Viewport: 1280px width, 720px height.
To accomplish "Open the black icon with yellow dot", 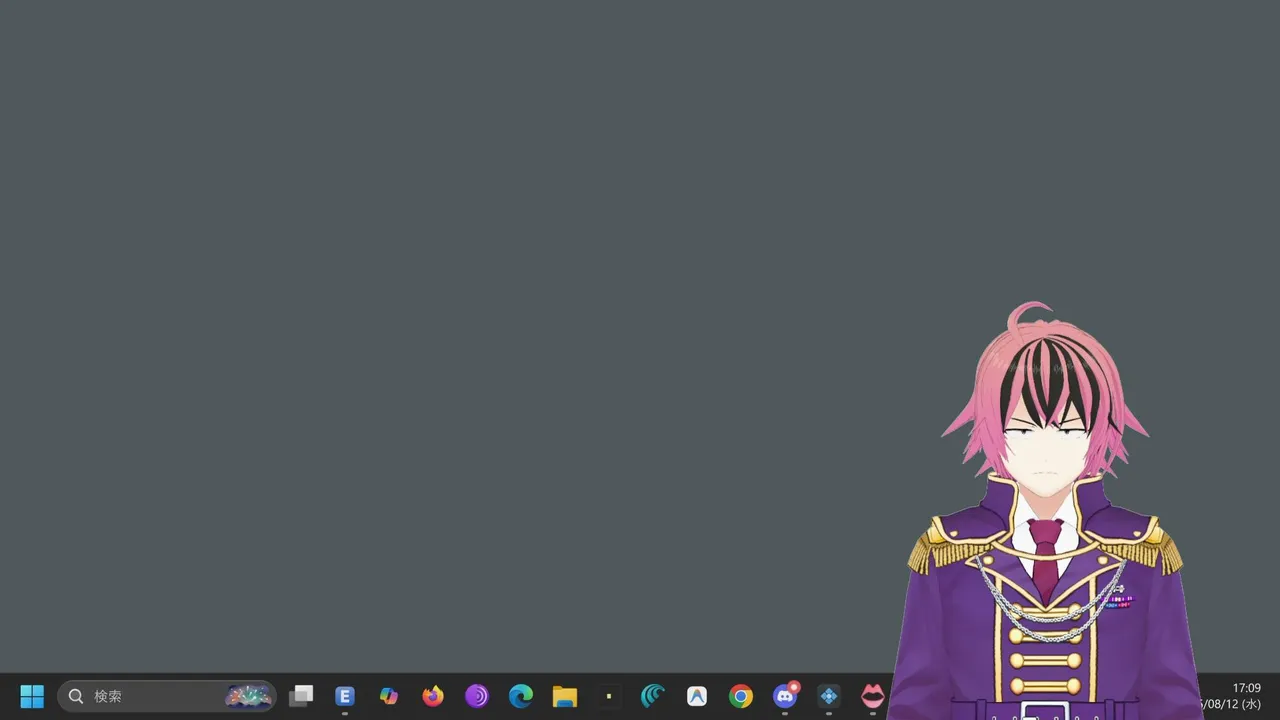I will 609,696.
